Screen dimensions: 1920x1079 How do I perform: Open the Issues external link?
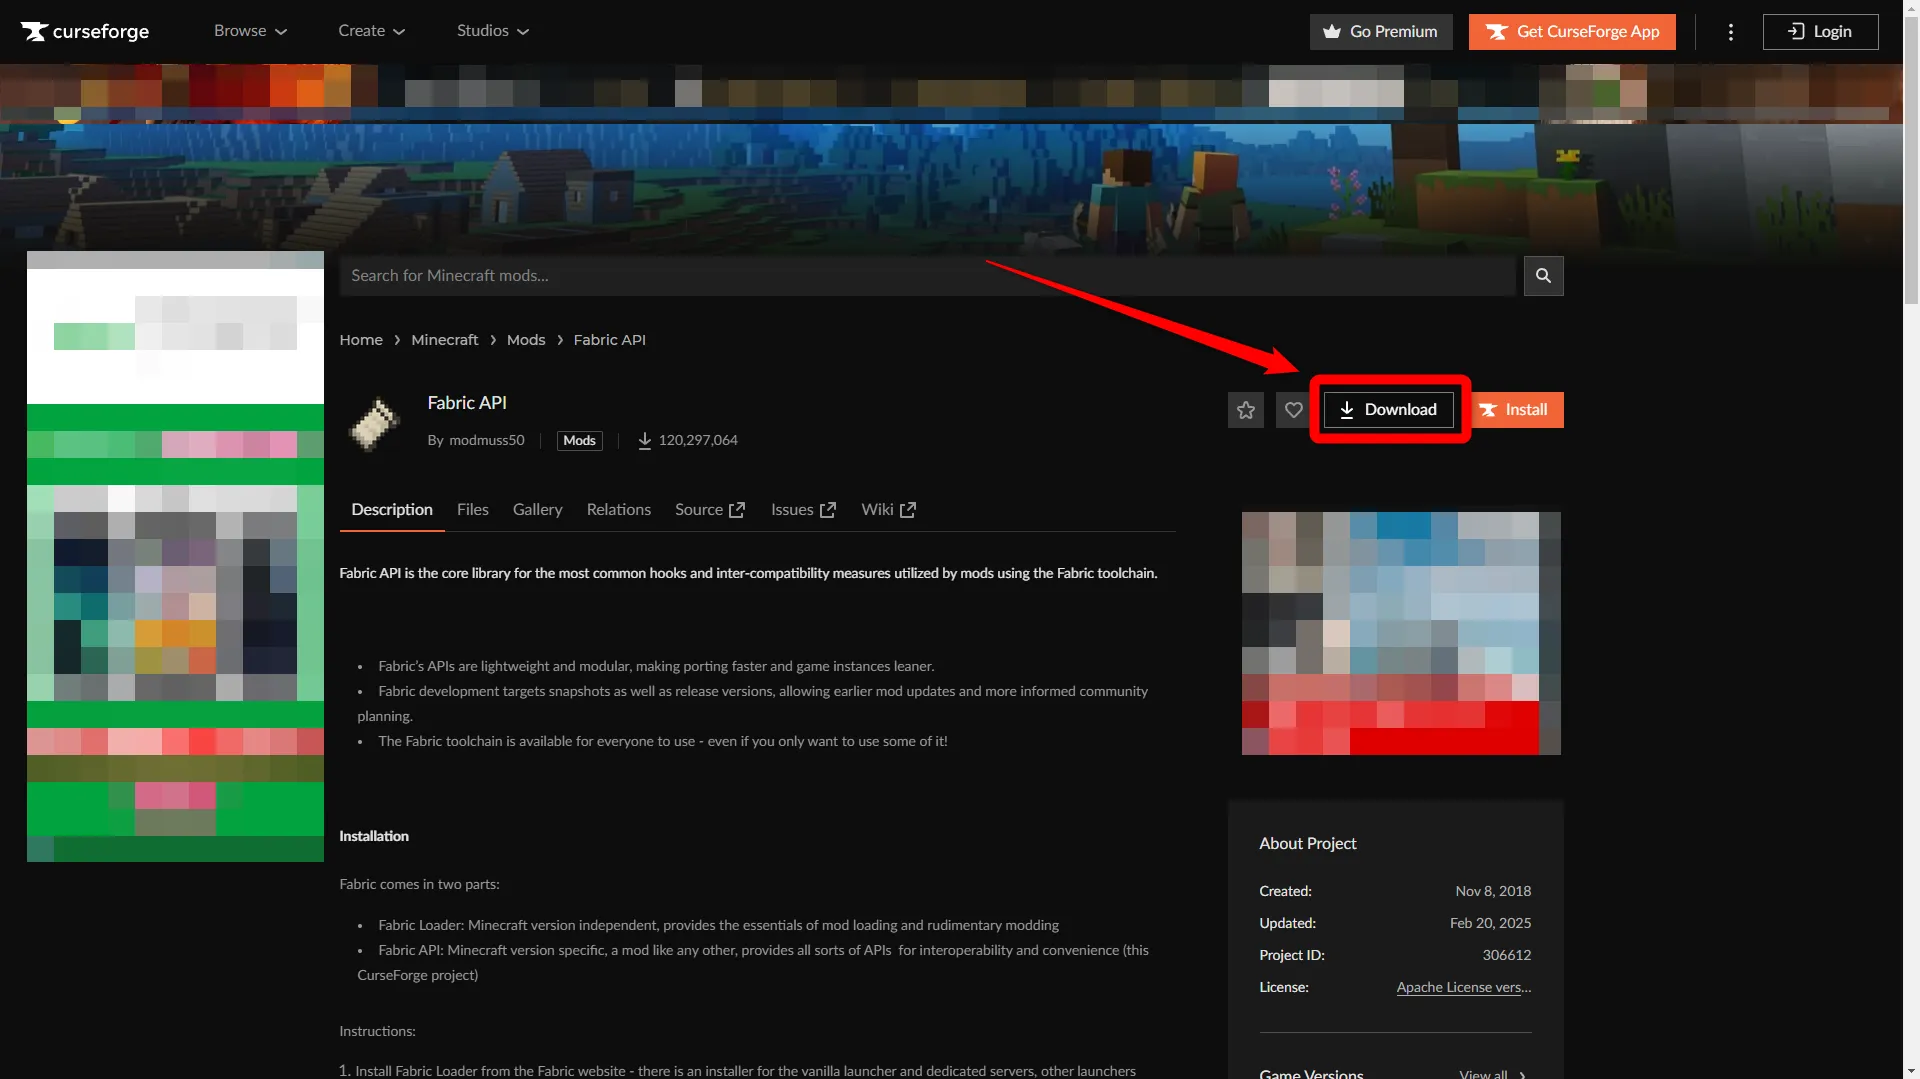803,510
